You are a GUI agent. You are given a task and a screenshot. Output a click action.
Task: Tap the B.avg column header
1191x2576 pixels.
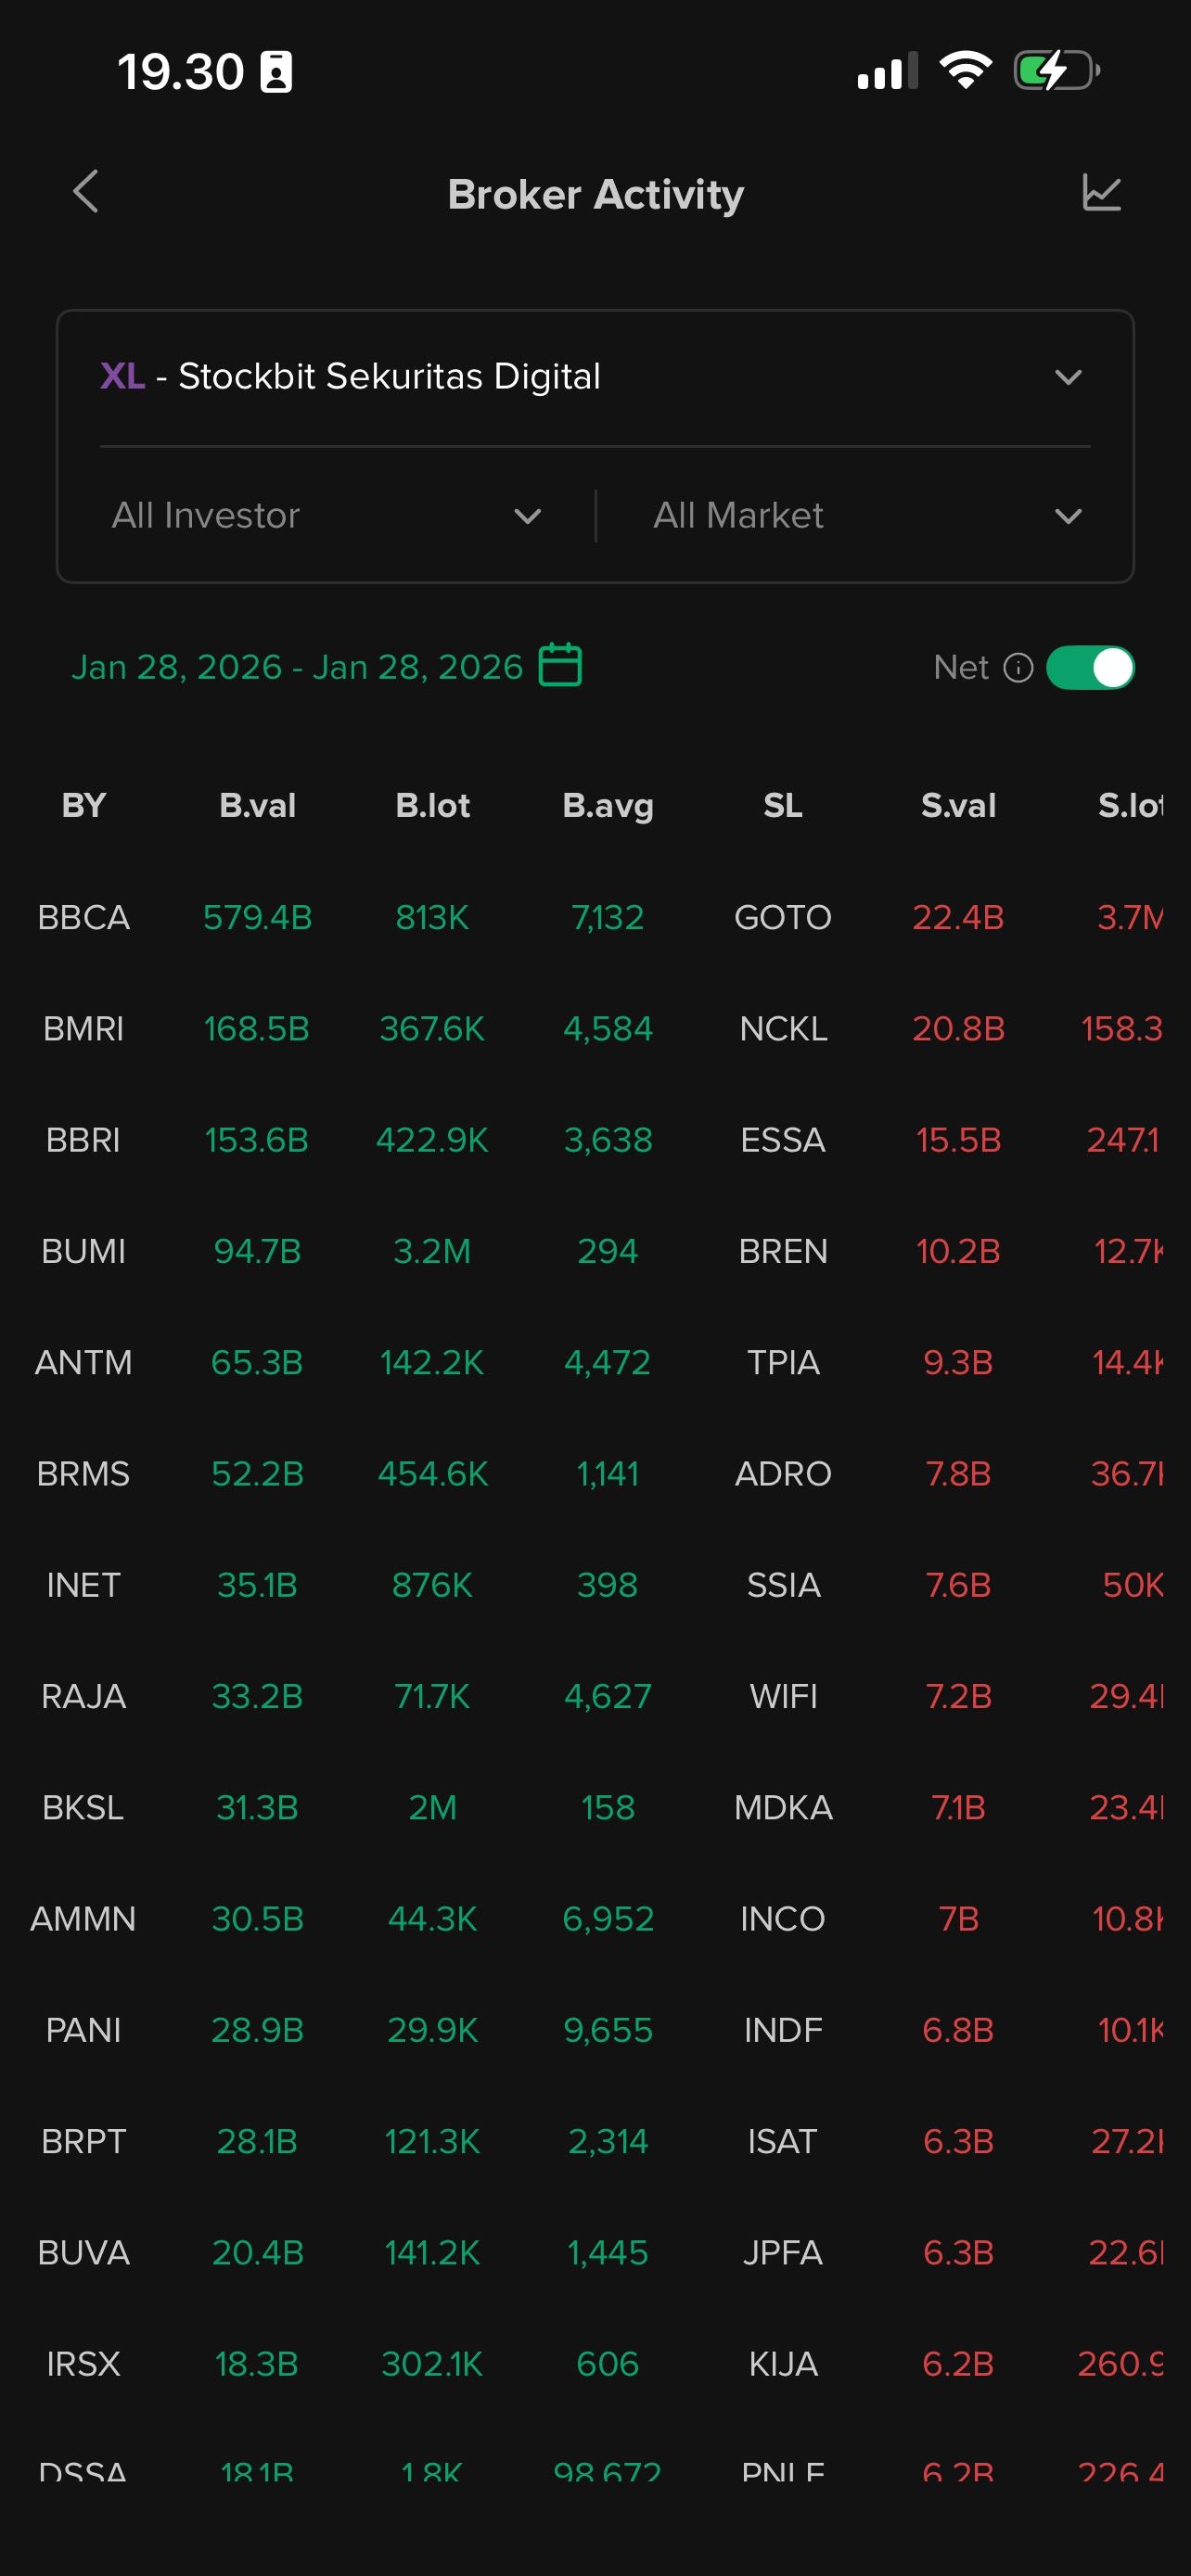tap(608, 806)
